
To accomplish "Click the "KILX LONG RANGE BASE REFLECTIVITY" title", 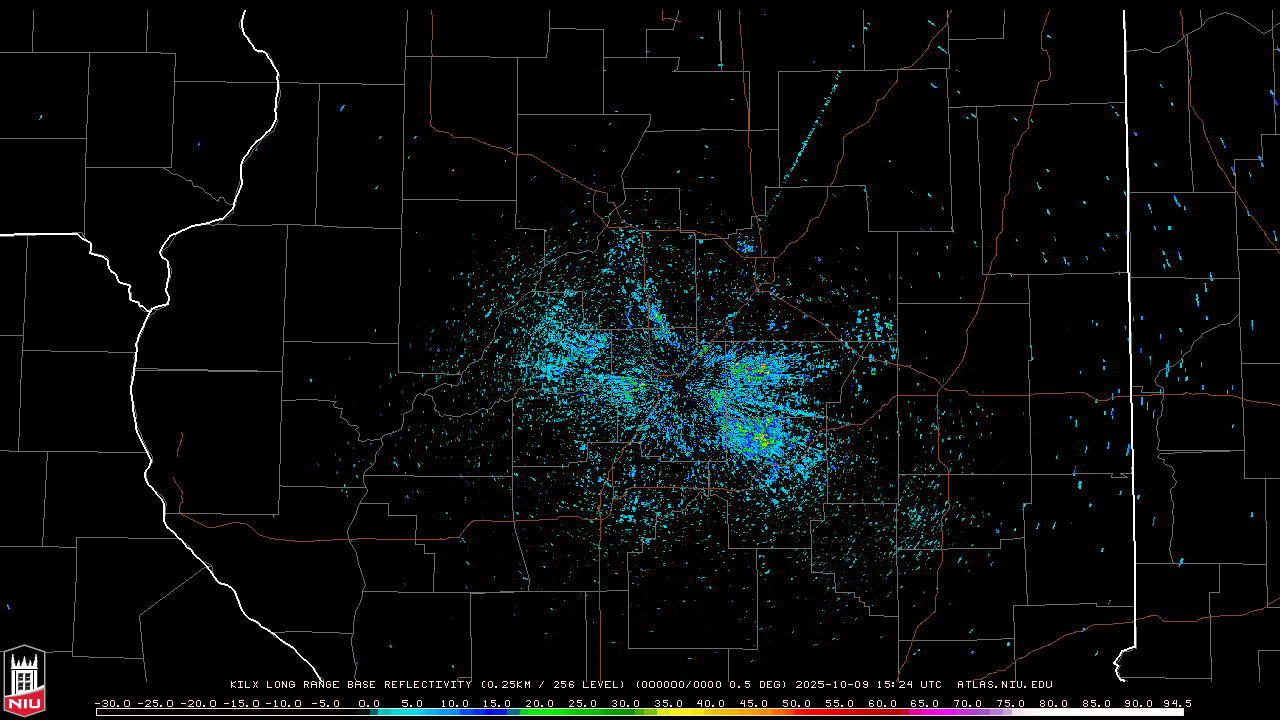I will click(x=350, y=685).
